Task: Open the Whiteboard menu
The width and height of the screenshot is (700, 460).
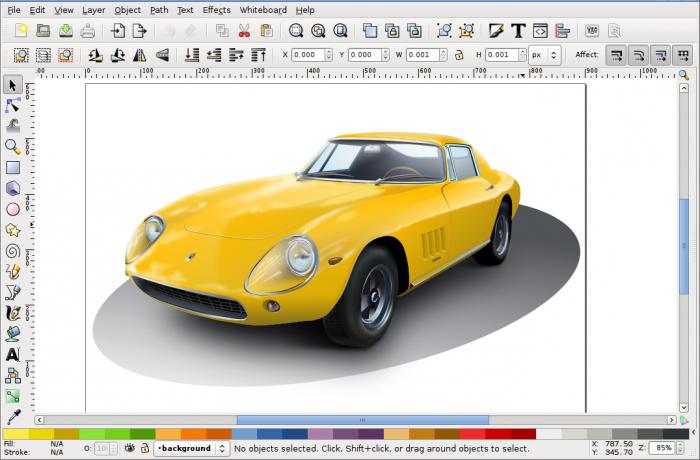Action: tap(263, 10)
